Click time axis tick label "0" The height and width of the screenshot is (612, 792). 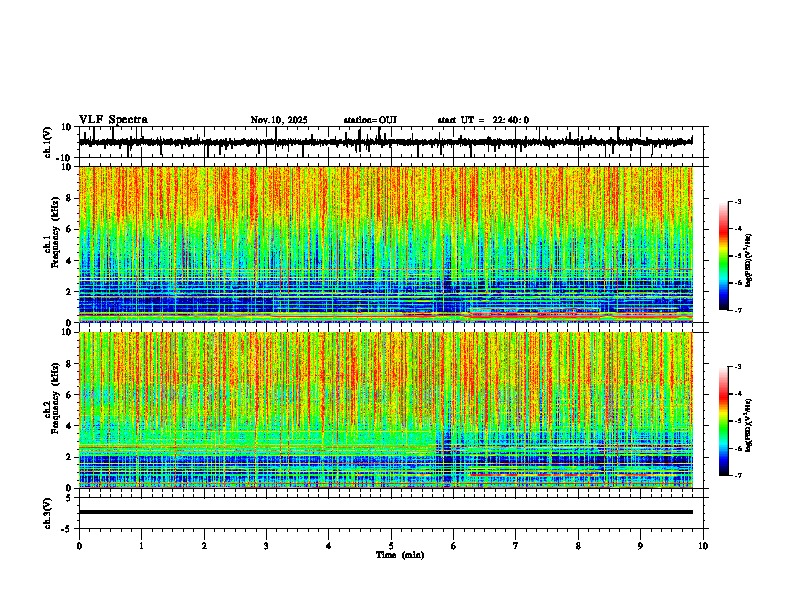(79, 546)
